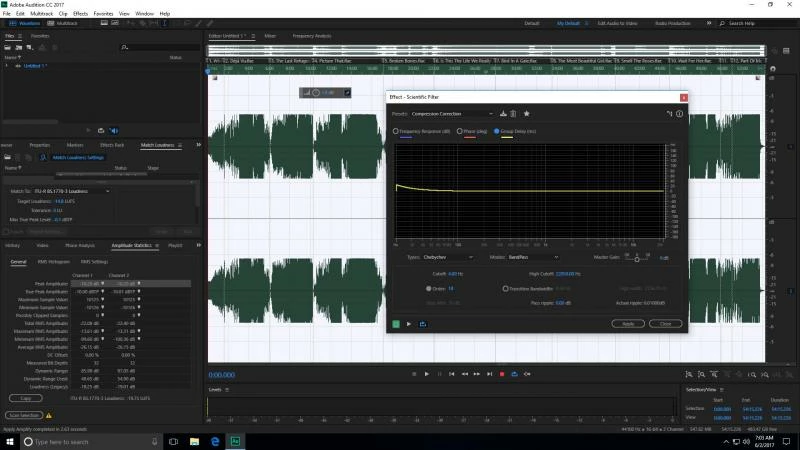Open the Types dropdown showing Chebychev

pyautogui.click(x=448, y=257)
